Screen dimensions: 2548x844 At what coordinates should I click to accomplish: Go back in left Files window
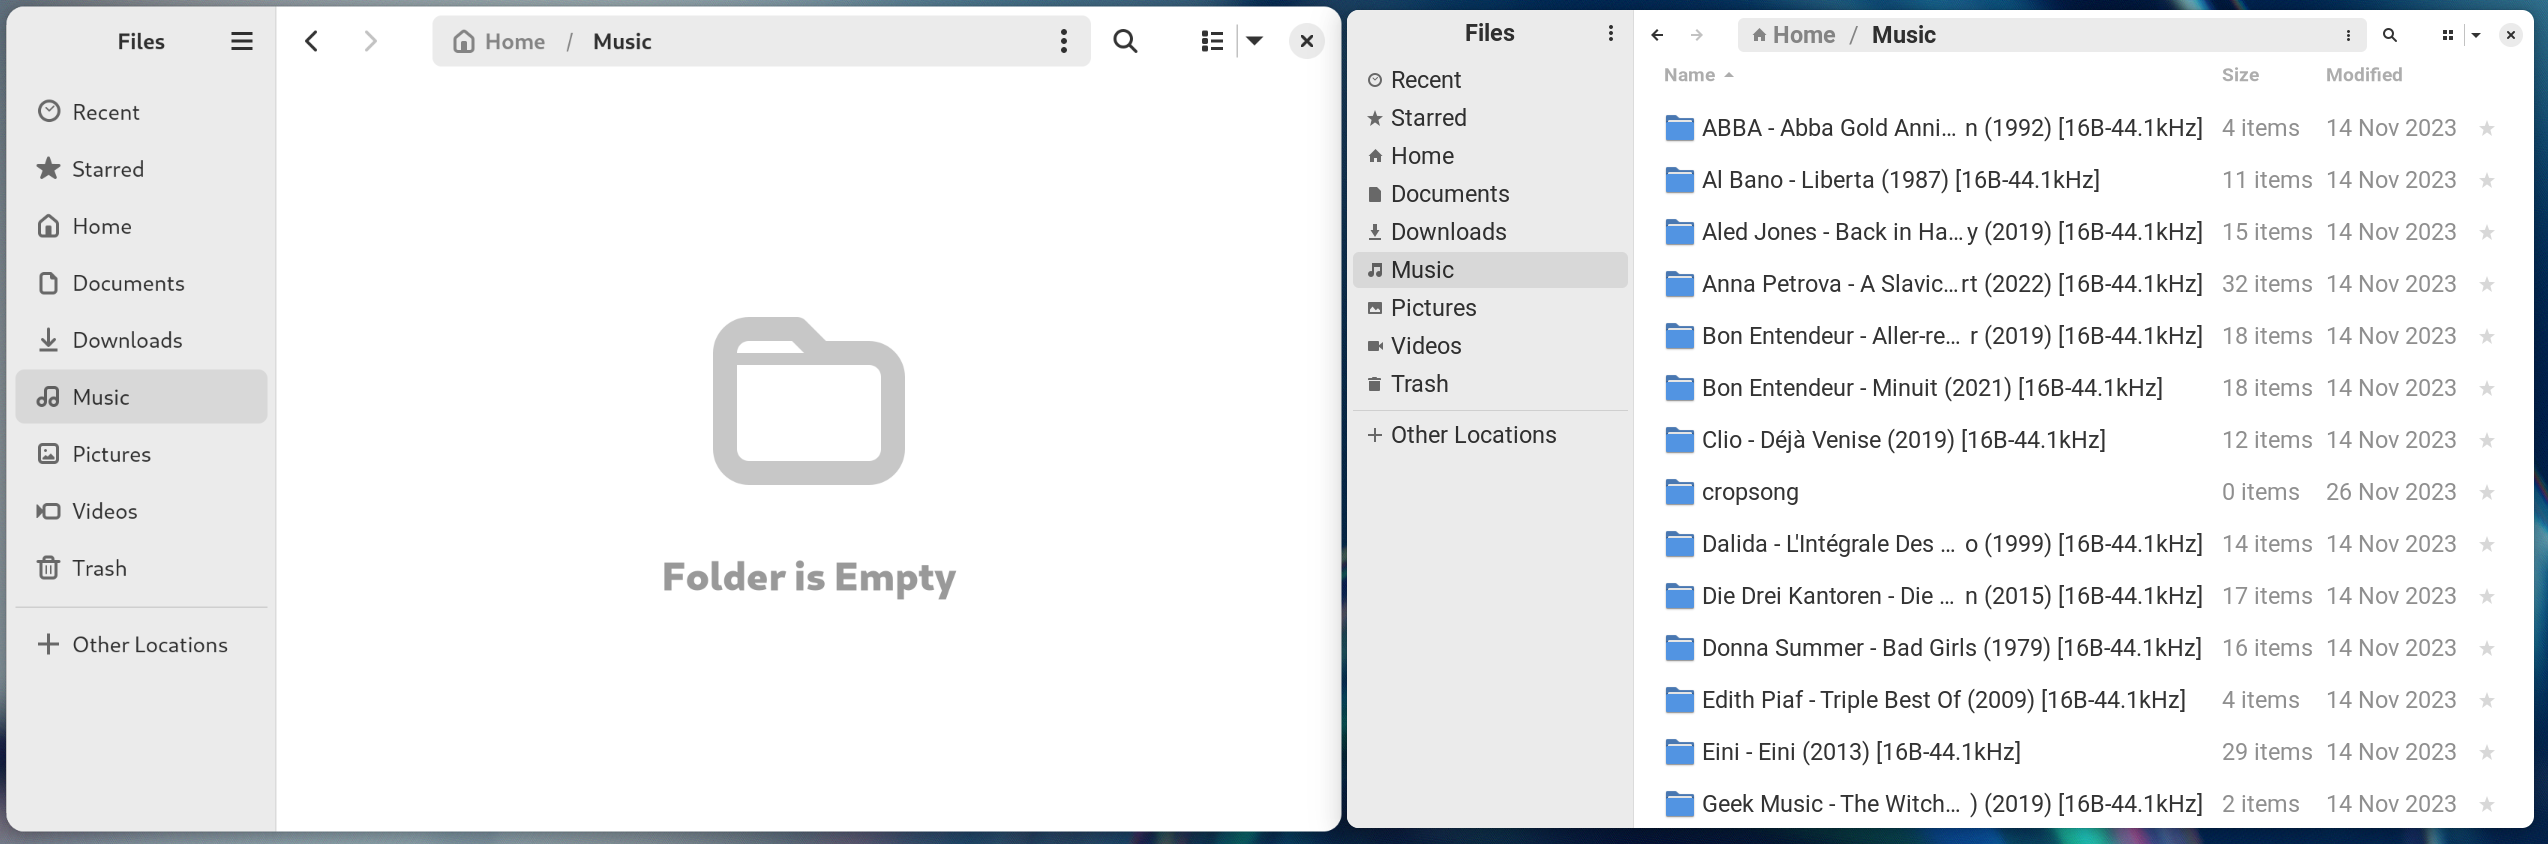point(312,41)
